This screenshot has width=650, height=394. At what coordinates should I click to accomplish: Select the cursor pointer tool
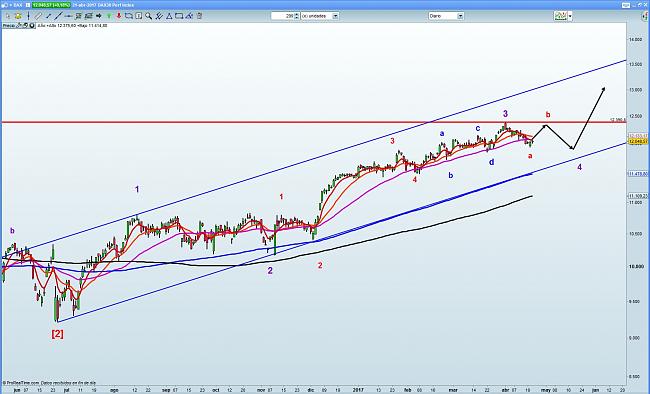click(x=8, y=16)
